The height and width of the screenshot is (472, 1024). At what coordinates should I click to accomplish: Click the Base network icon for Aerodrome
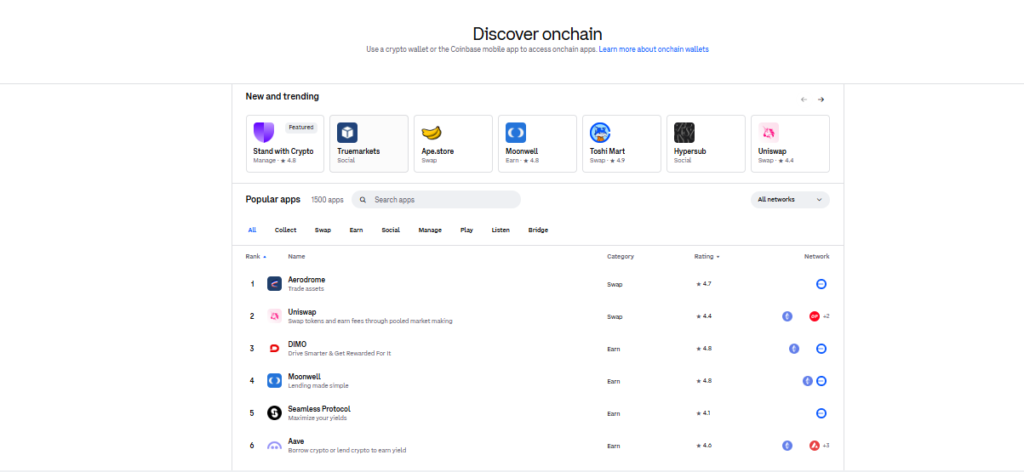[822, 284]
